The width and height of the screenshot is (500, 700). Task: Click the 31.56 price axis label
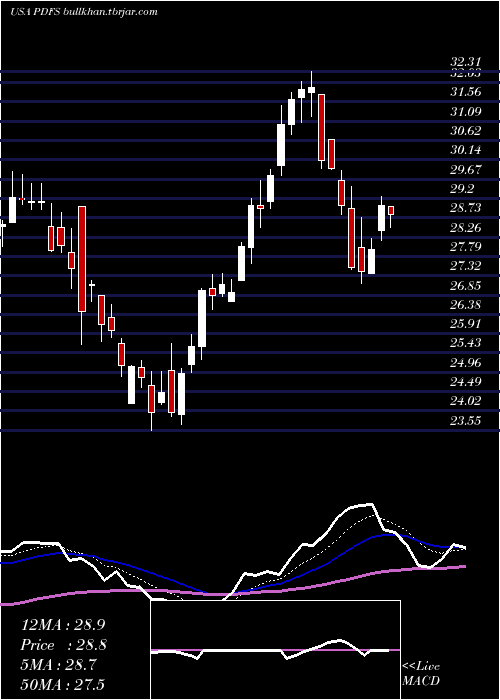(x=466, y=92)
